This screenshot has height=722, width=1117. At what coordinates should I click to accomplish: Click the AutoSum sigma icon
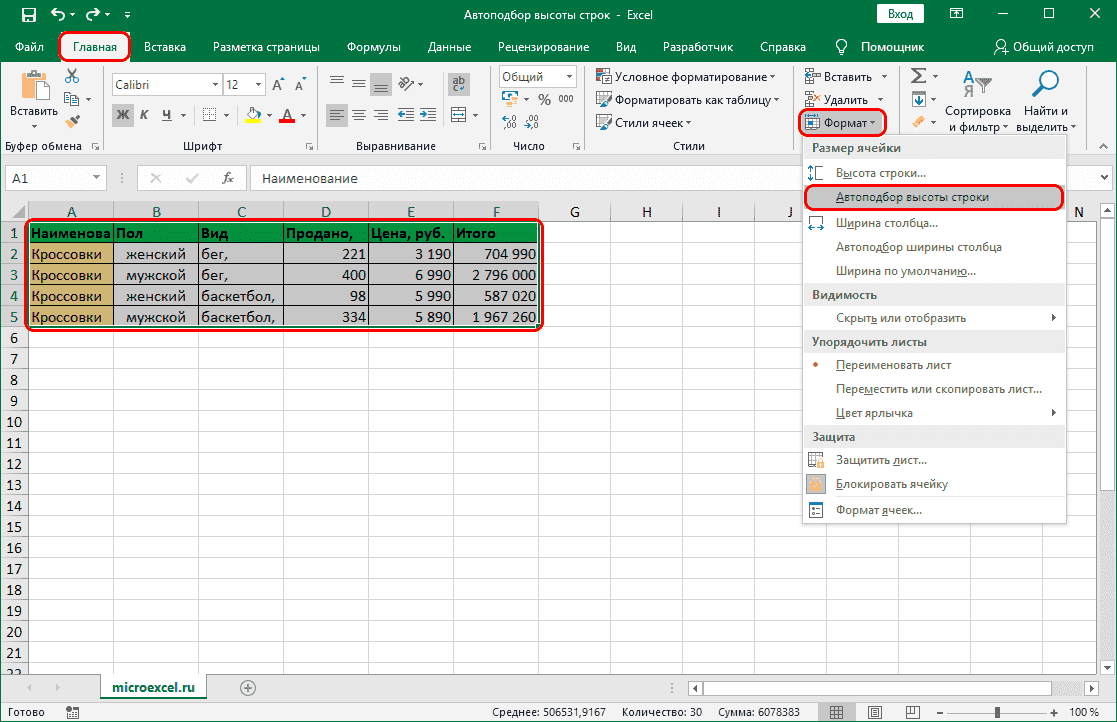pos(918,76)
